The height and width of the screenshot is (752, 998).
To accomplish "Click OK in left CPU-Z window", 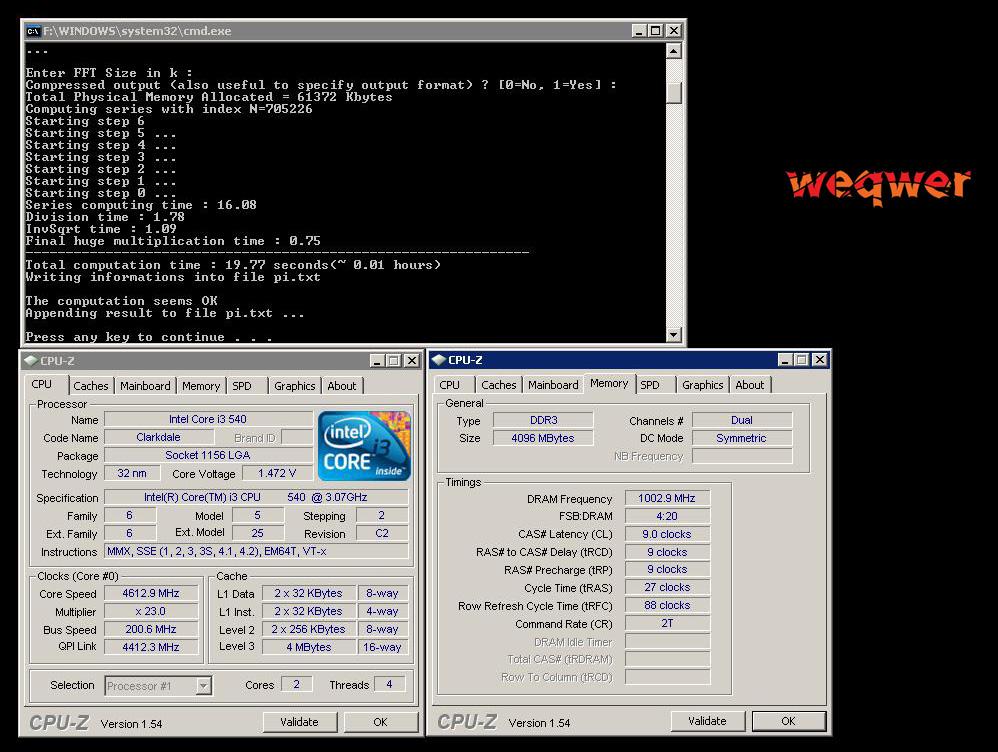I will point(381,722).
